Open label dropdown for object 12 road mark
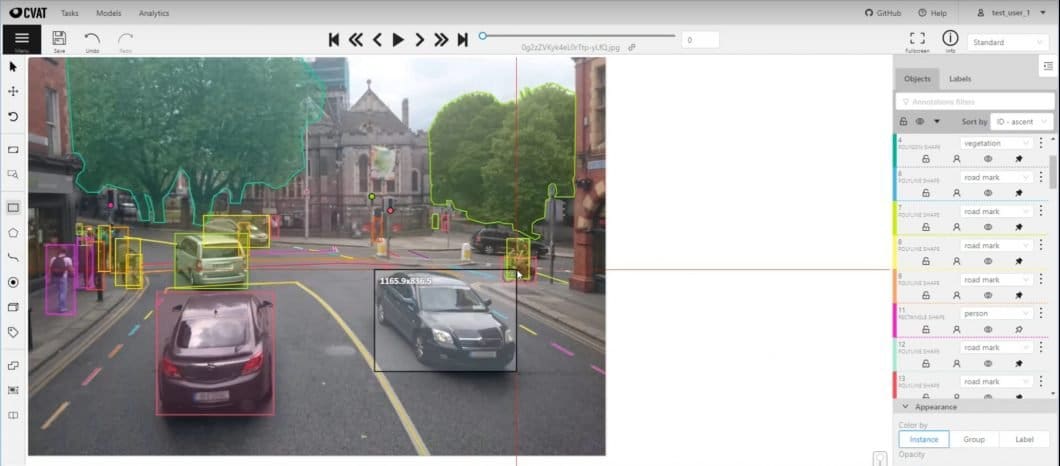Viewport: 1060px width, 466px height. coord(996,348)
